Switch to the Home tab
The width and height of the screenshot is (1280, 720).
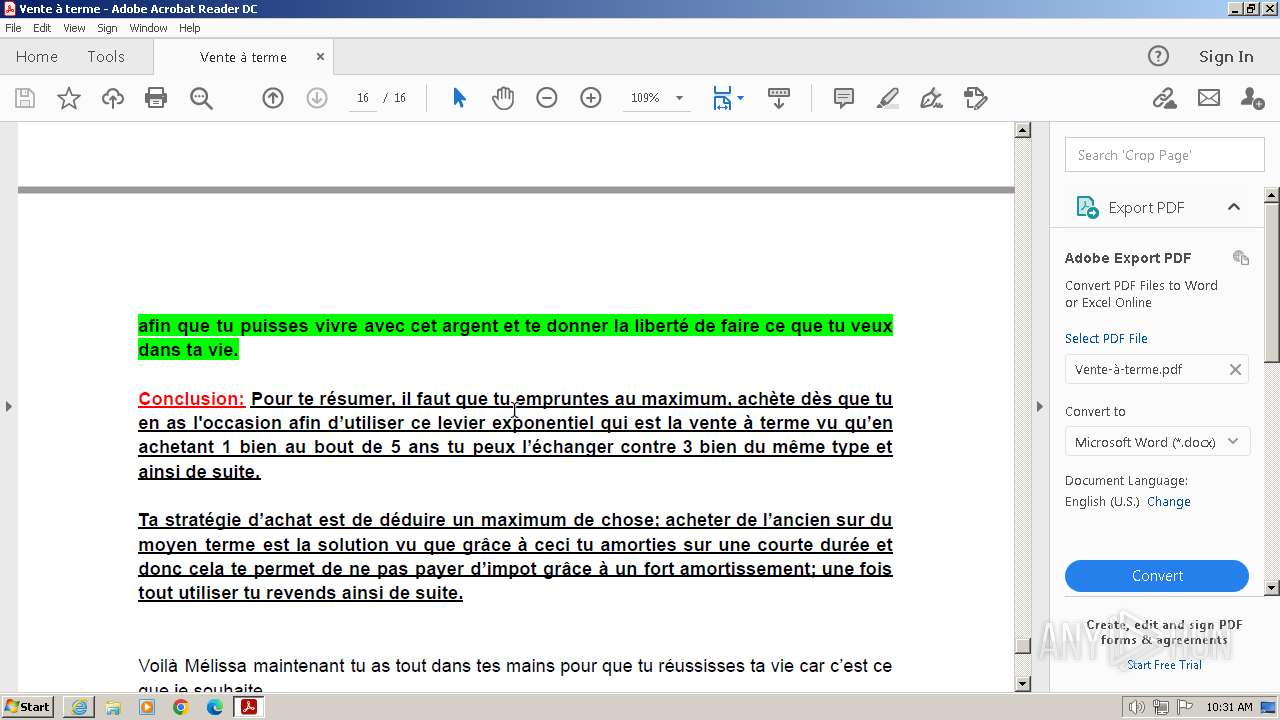click(37, 57)
